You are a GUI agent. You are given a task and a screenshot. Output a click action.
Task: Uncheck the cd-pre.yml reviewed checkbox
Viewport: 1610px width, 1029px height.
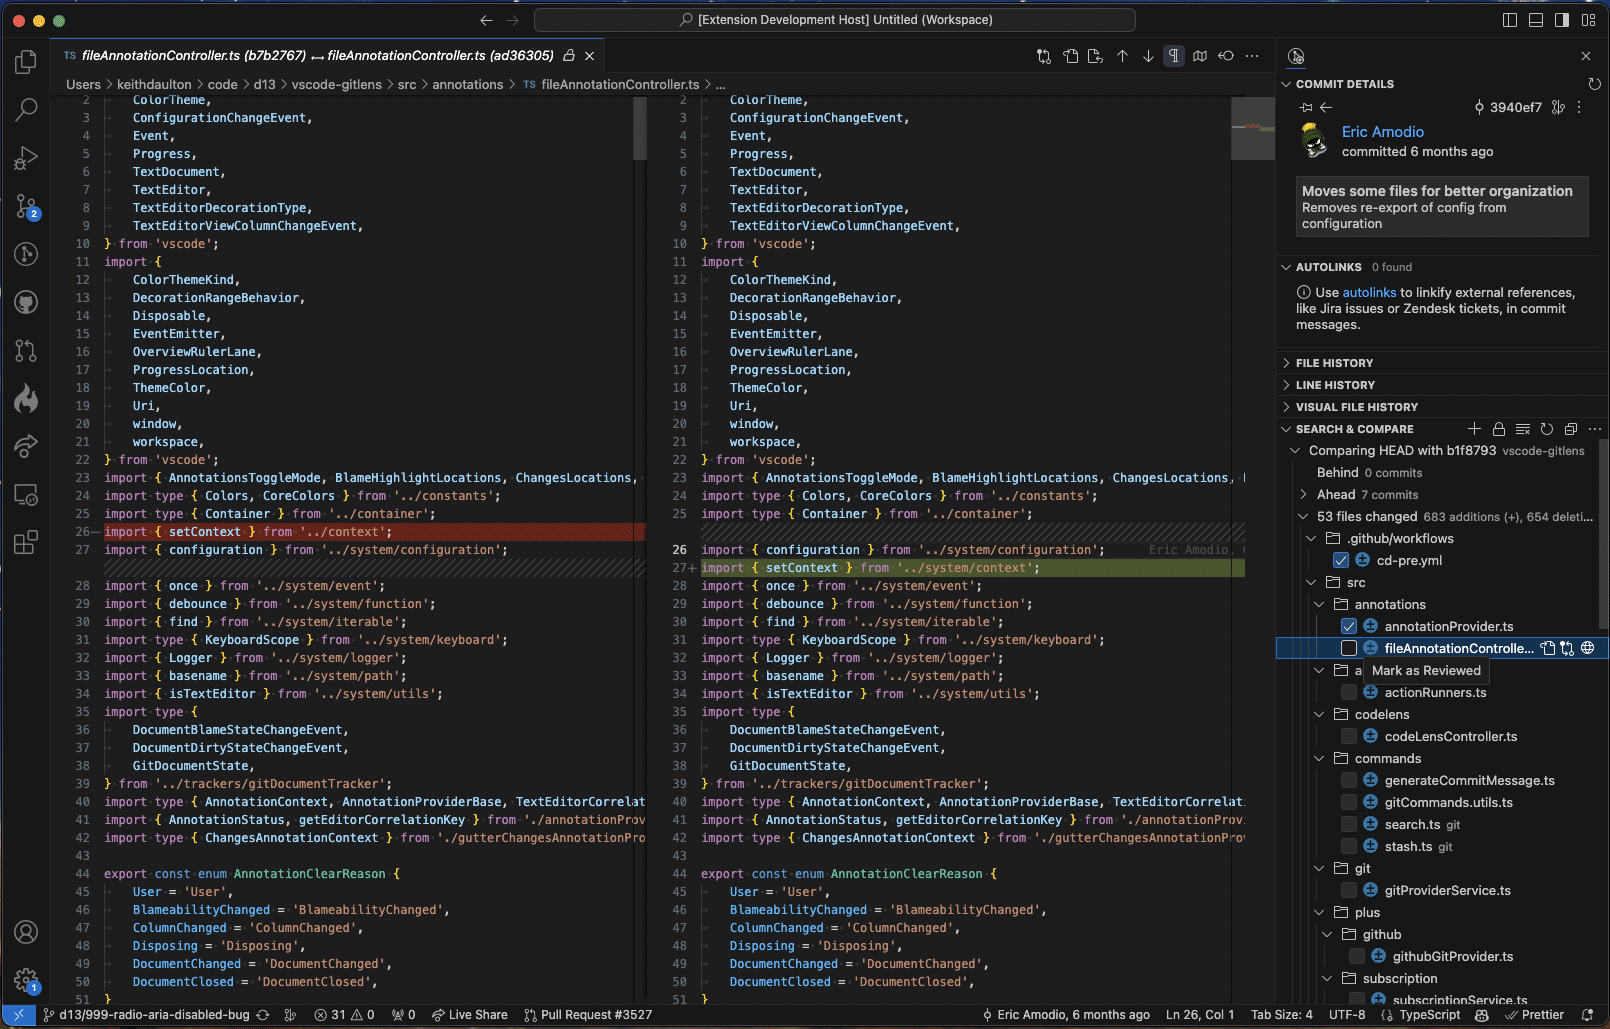pyautogui.click(x=1341, y=560)
